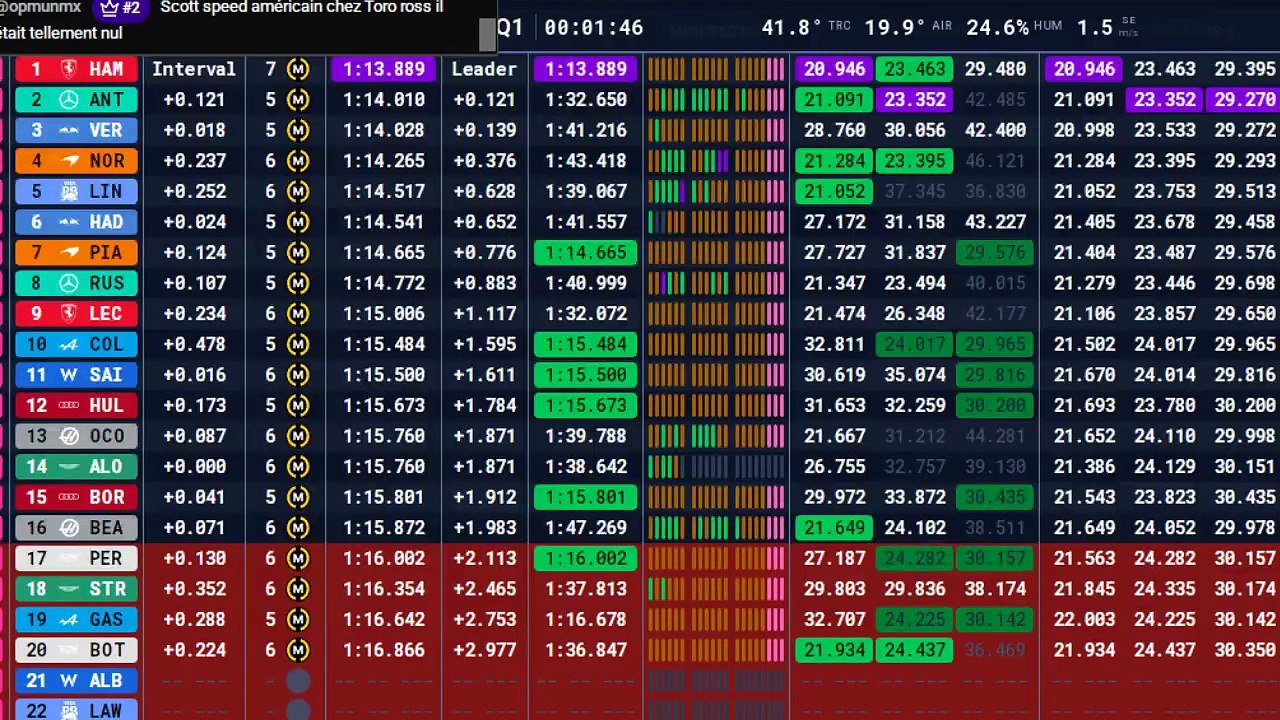1280x720 pixels.
Task: Click HAM's third sector time 29.480
Action: 995,69
